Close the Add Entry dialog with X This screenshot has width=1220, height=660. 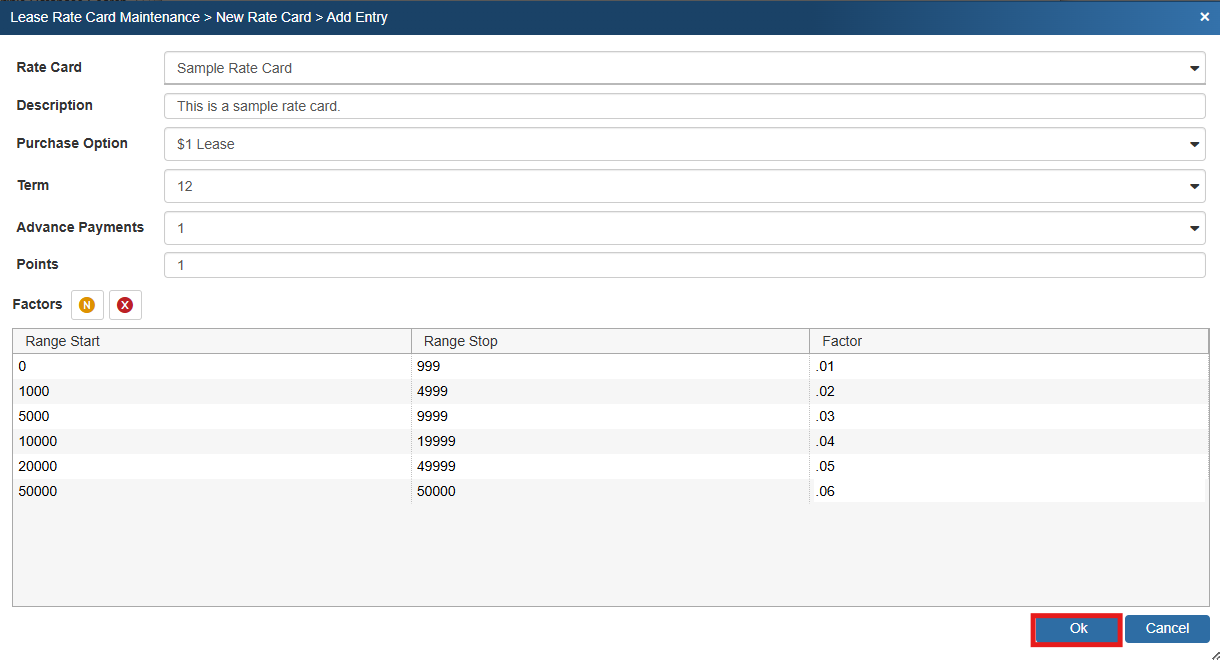coord(1204,17)
